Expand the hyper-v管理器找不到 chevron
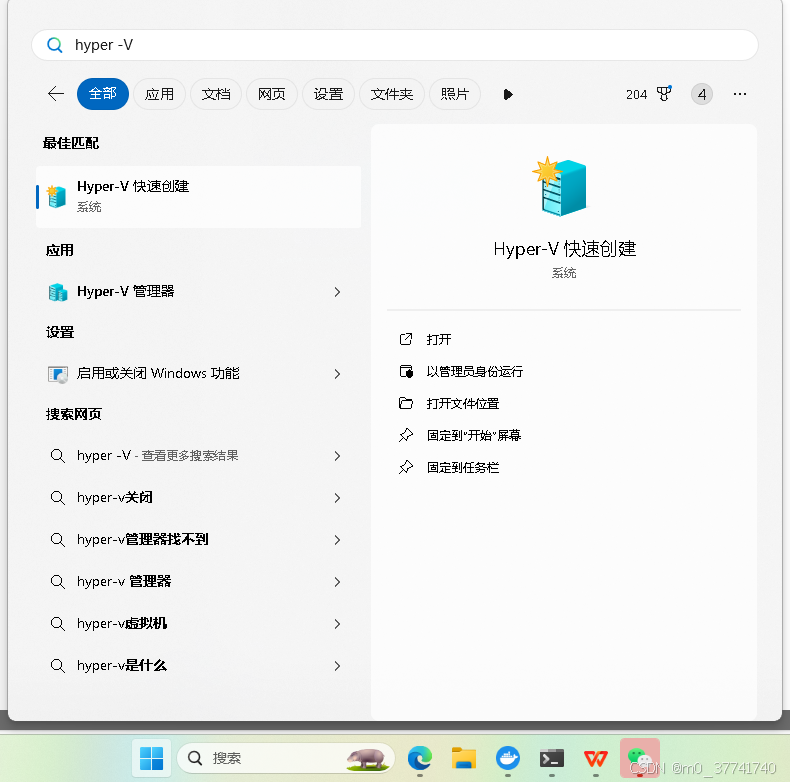This screenshot has height=782, width=790. (337, 540)
